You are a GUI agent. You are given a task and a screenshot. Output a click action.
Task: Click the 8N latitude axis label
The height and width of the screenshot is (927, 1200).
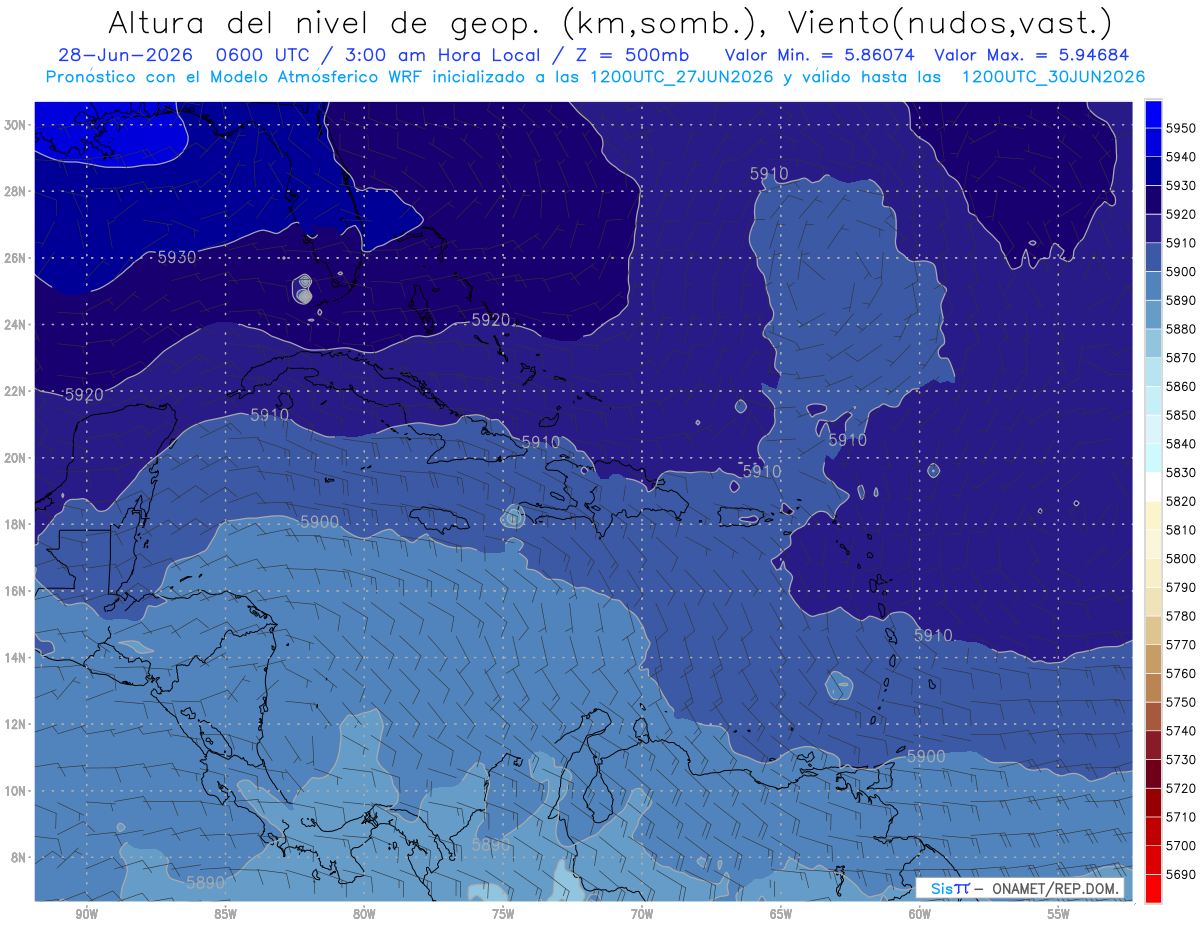click(x=19, y=858)
